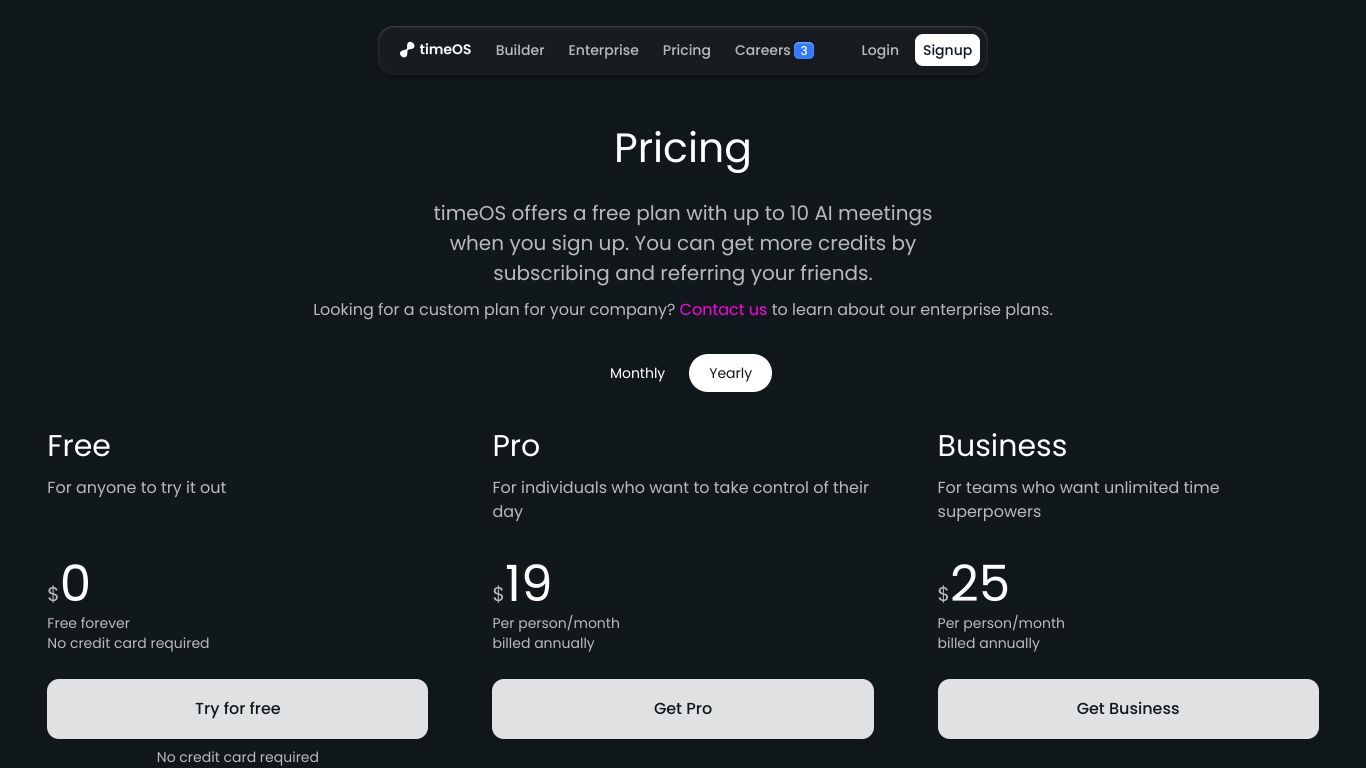
Task: Click the Free plan title
Action: 79,445
